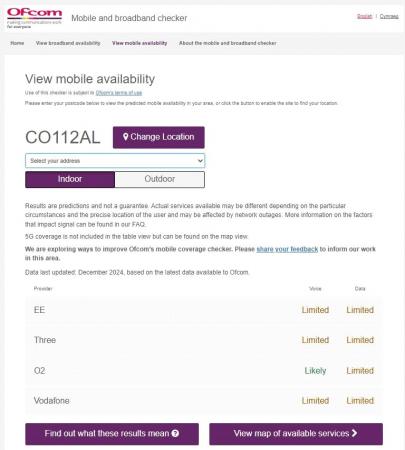Screen dimensions: 405x450
Task: Click View map of available services
Action: pos(296,434)
